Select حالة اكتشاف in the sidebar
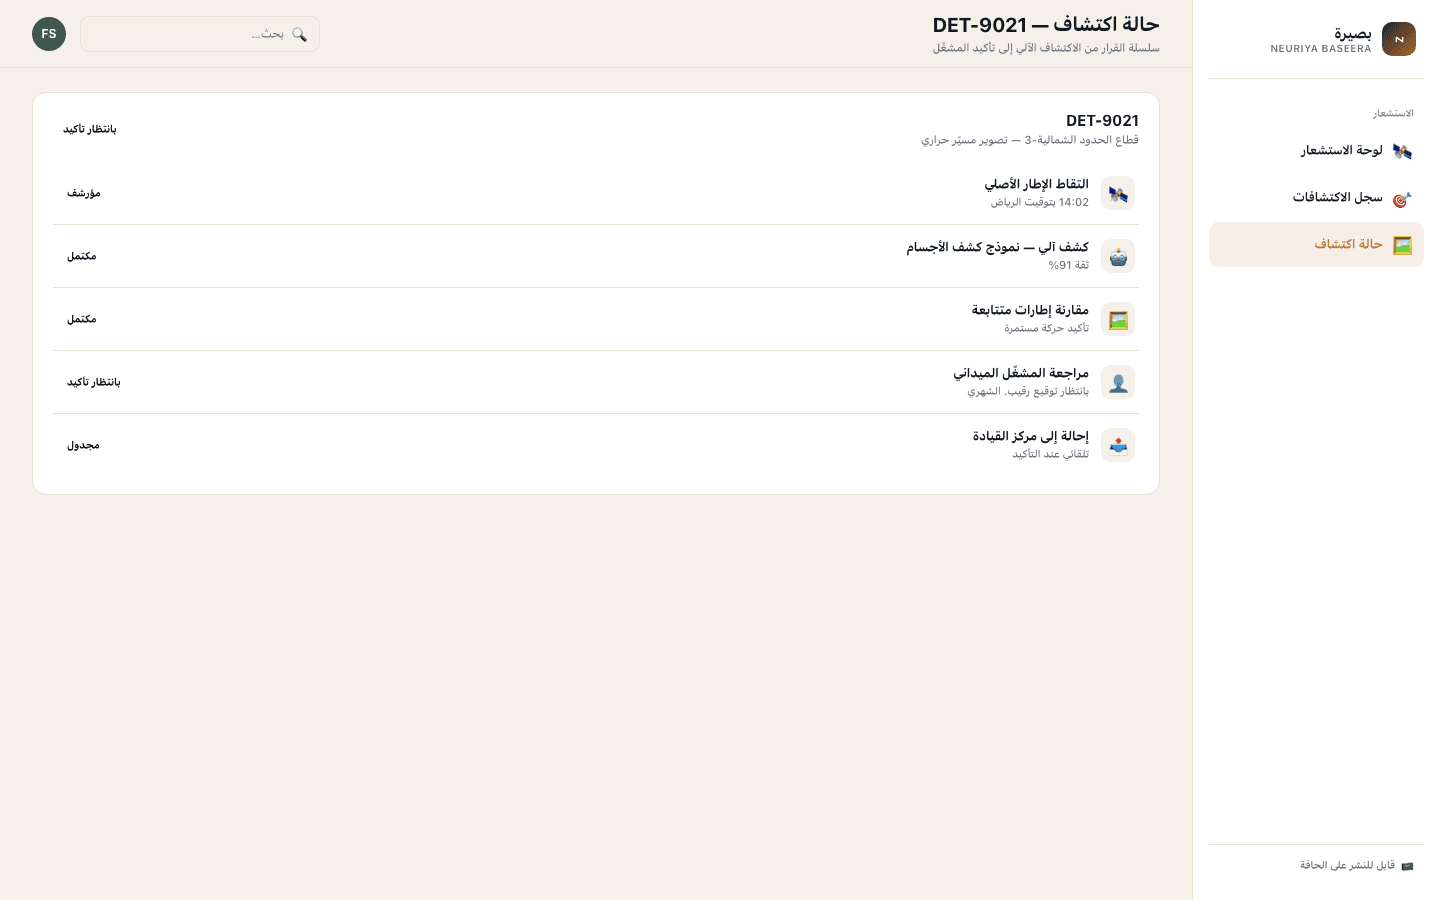This screenshot has height=900, width=1440. pyautogui.click(x=1316, y=245)
